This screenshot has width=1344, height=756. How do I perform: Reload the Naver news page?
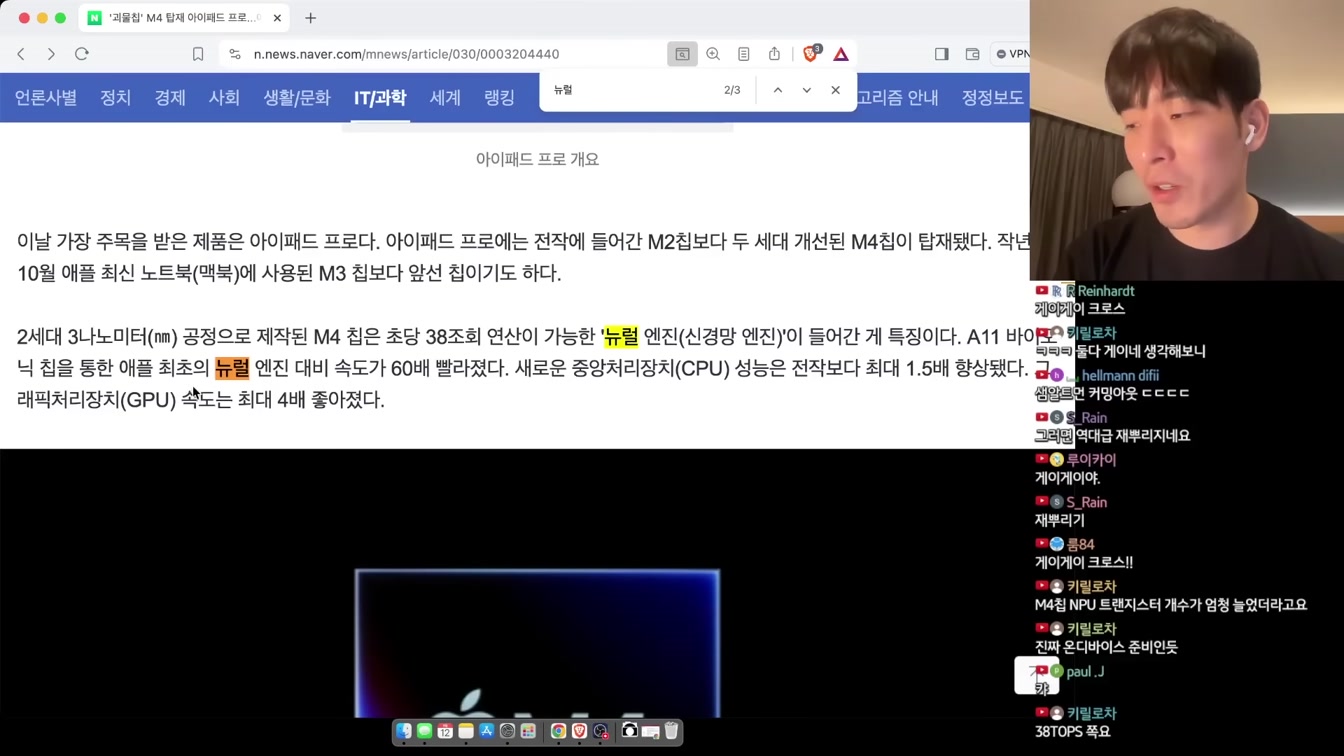pyautogui.click(x=82, y=54)
